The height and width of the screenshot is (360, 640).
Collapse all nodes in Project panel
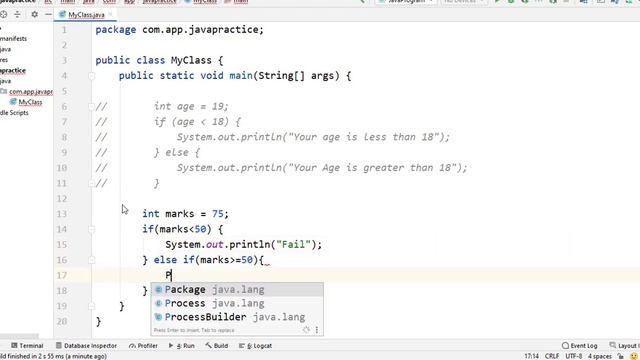17,15
